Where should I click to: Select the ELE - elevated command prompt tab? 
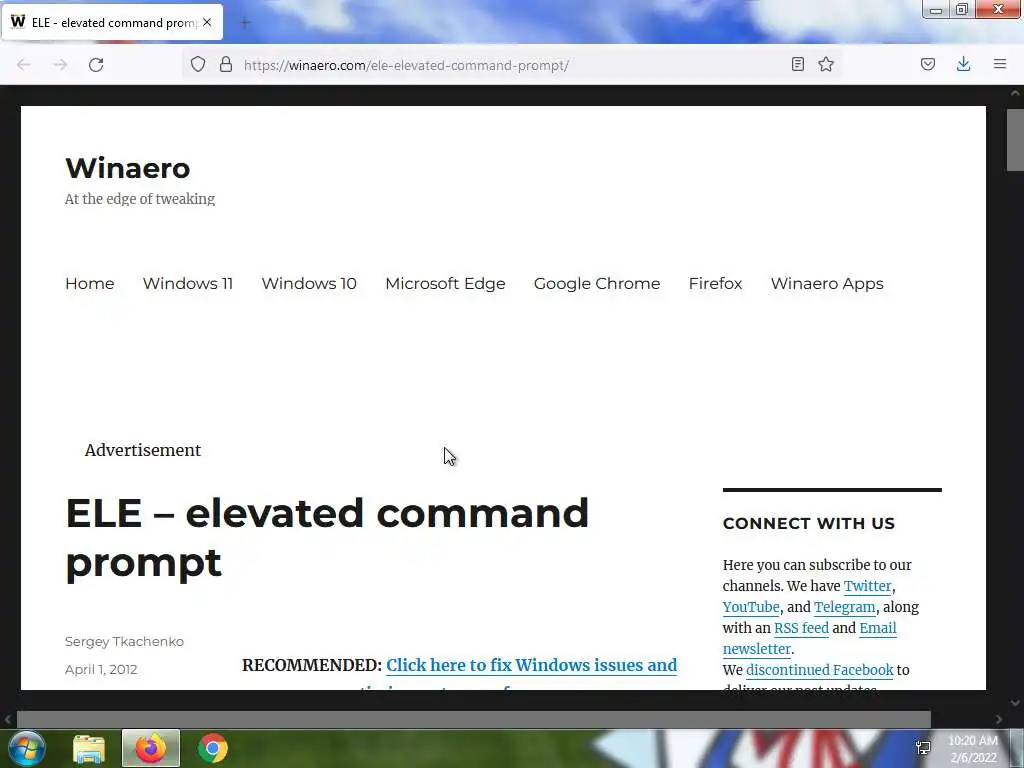pos(113,22)
